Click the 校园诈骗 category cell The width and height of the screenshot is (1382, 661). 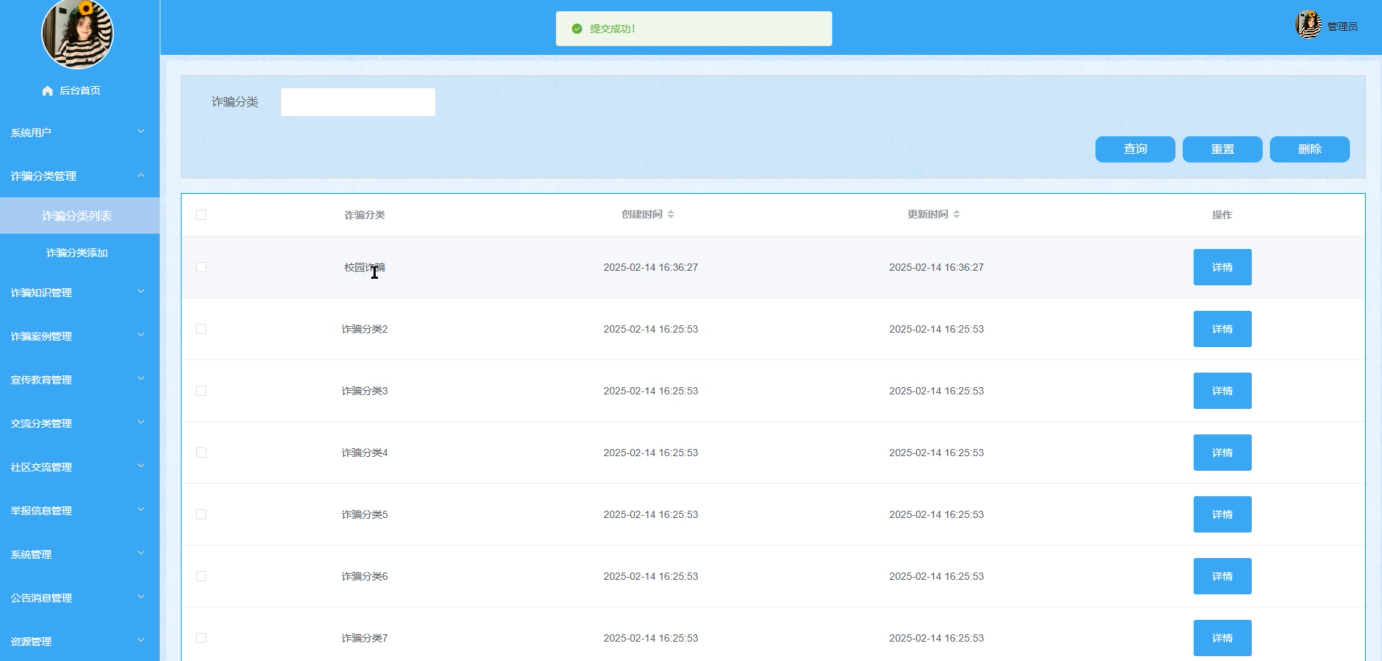(x=365, y=268)
